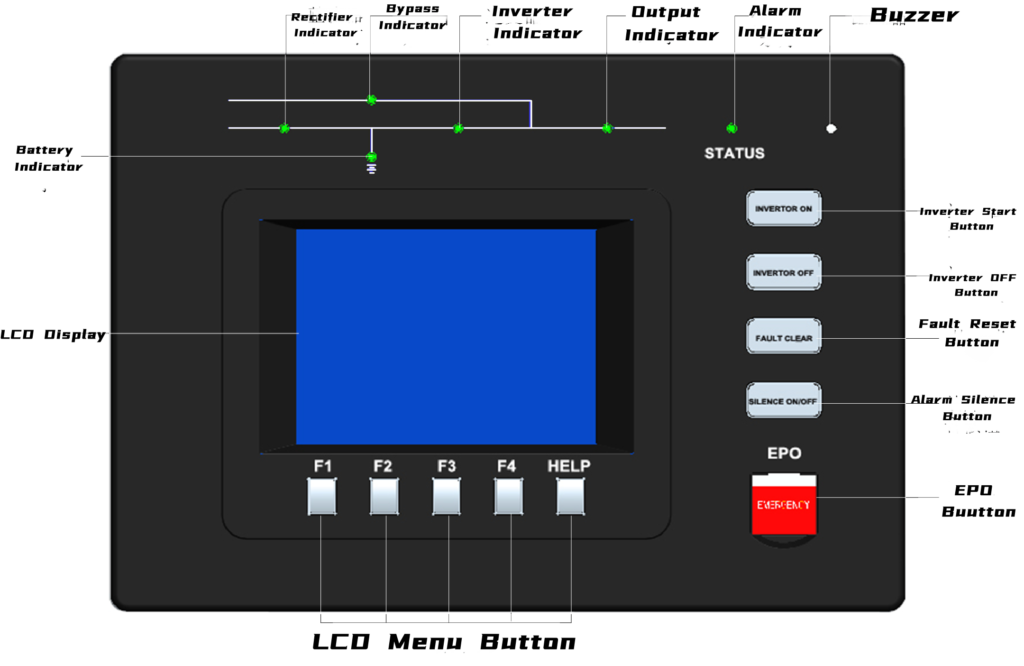Click the HELP label text
Screen dimensions: 1024x666
[x=569, y=466]
